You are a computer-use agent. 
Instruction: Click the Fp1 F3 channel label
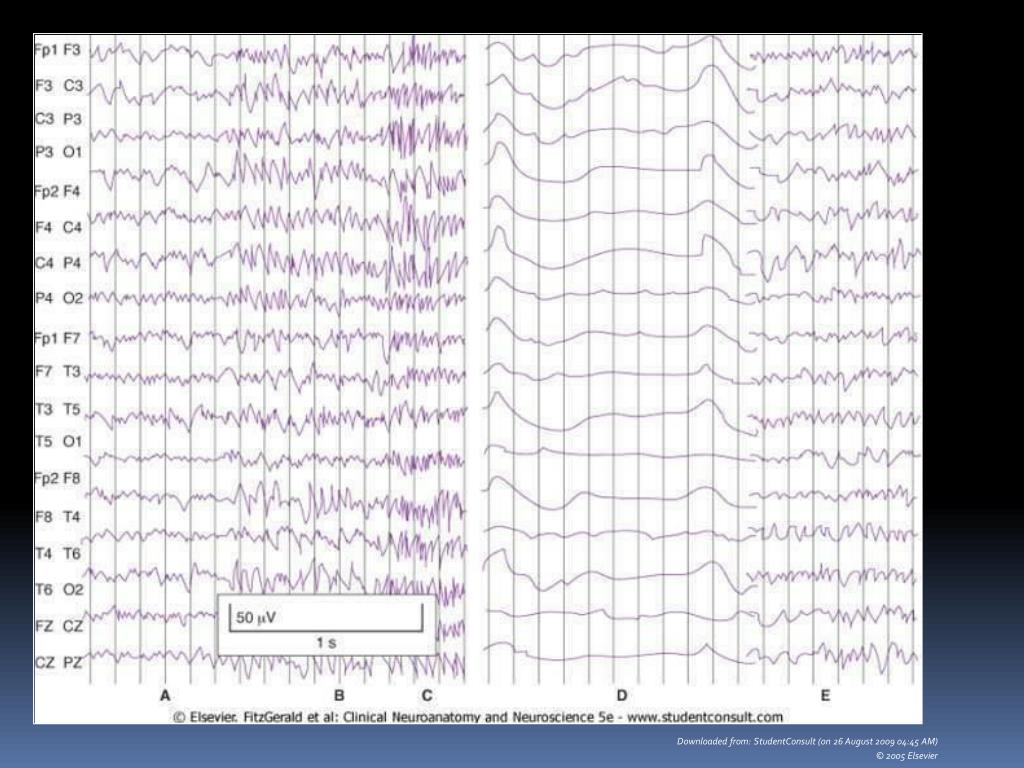58,50
